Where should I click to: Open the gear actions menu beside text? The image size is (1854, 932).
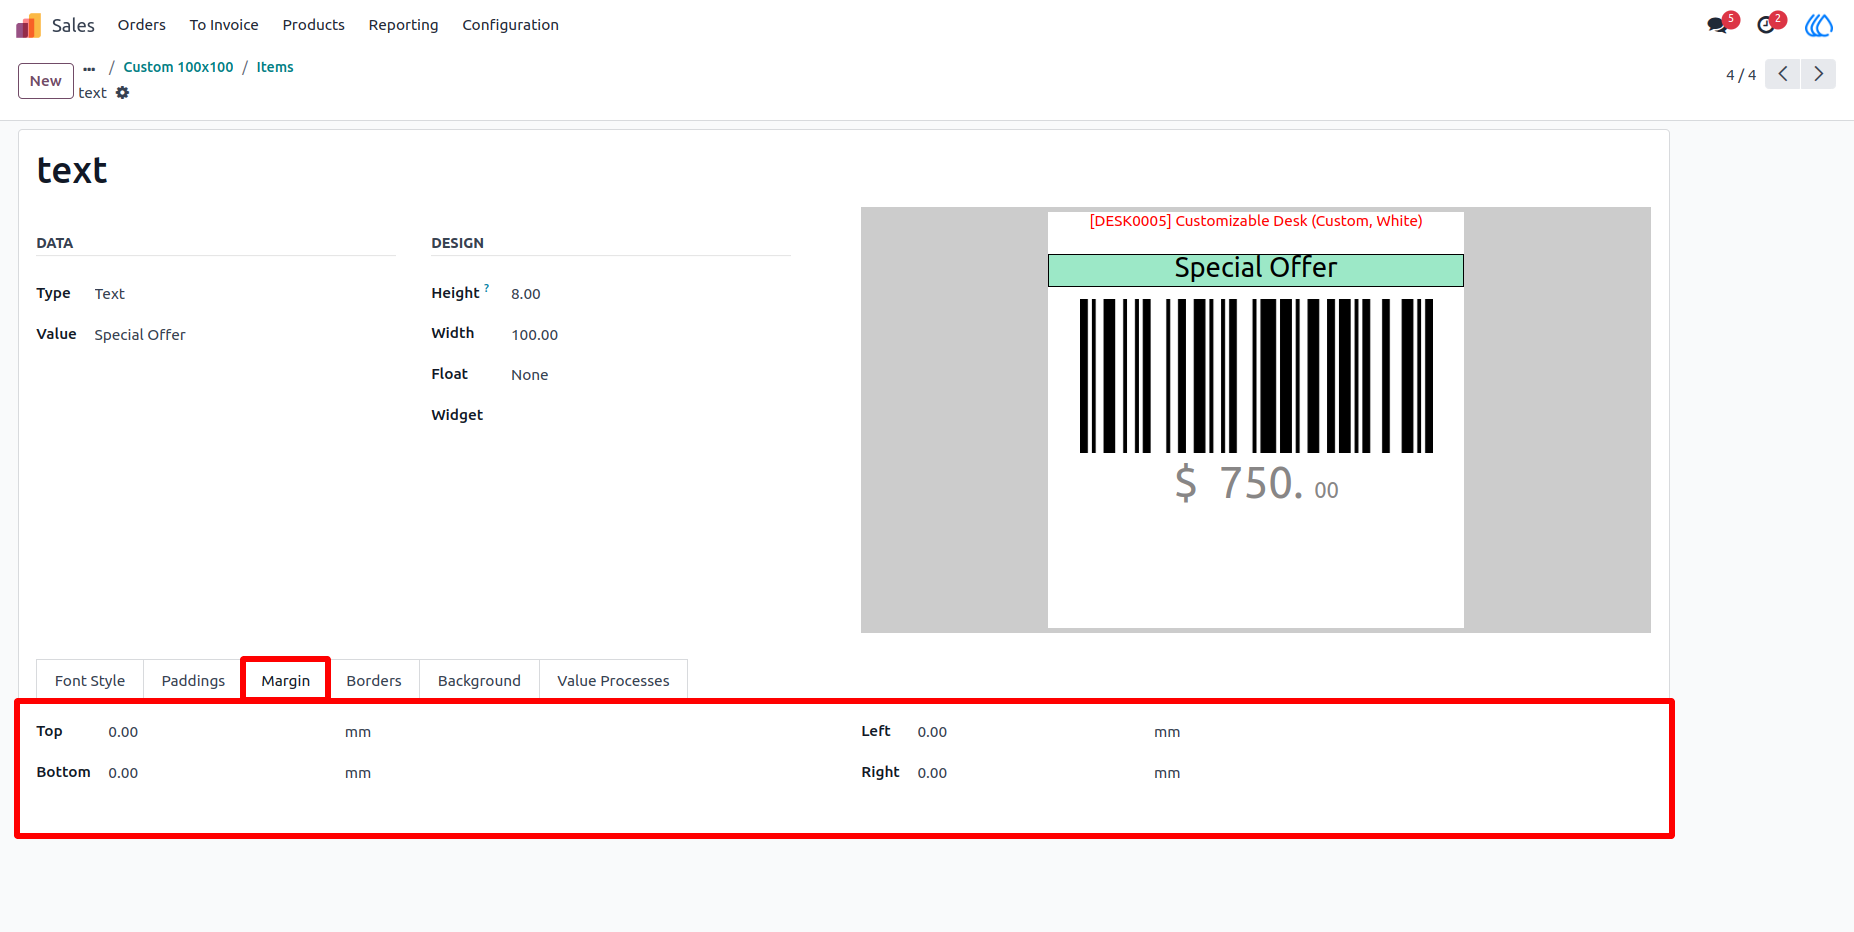122,93
